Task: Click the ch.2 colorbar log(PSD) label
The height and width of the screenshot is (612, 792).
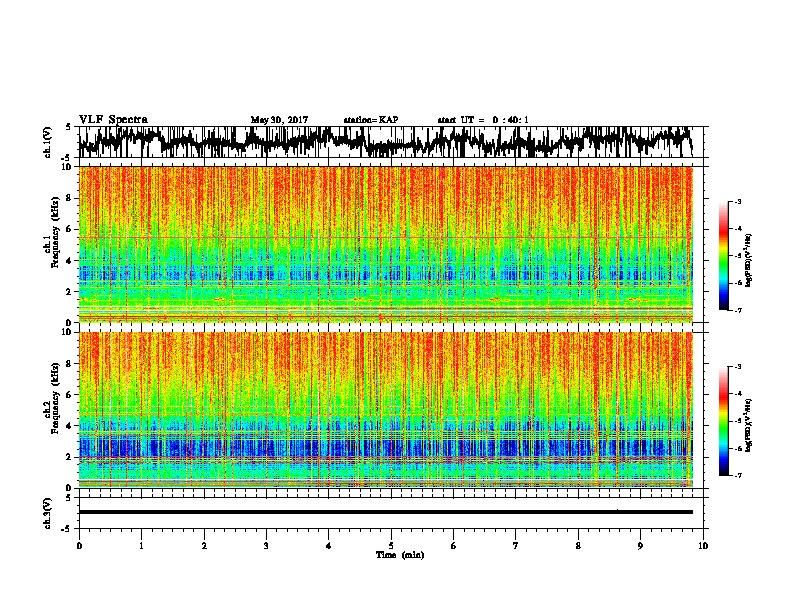Action: point(748,425)
